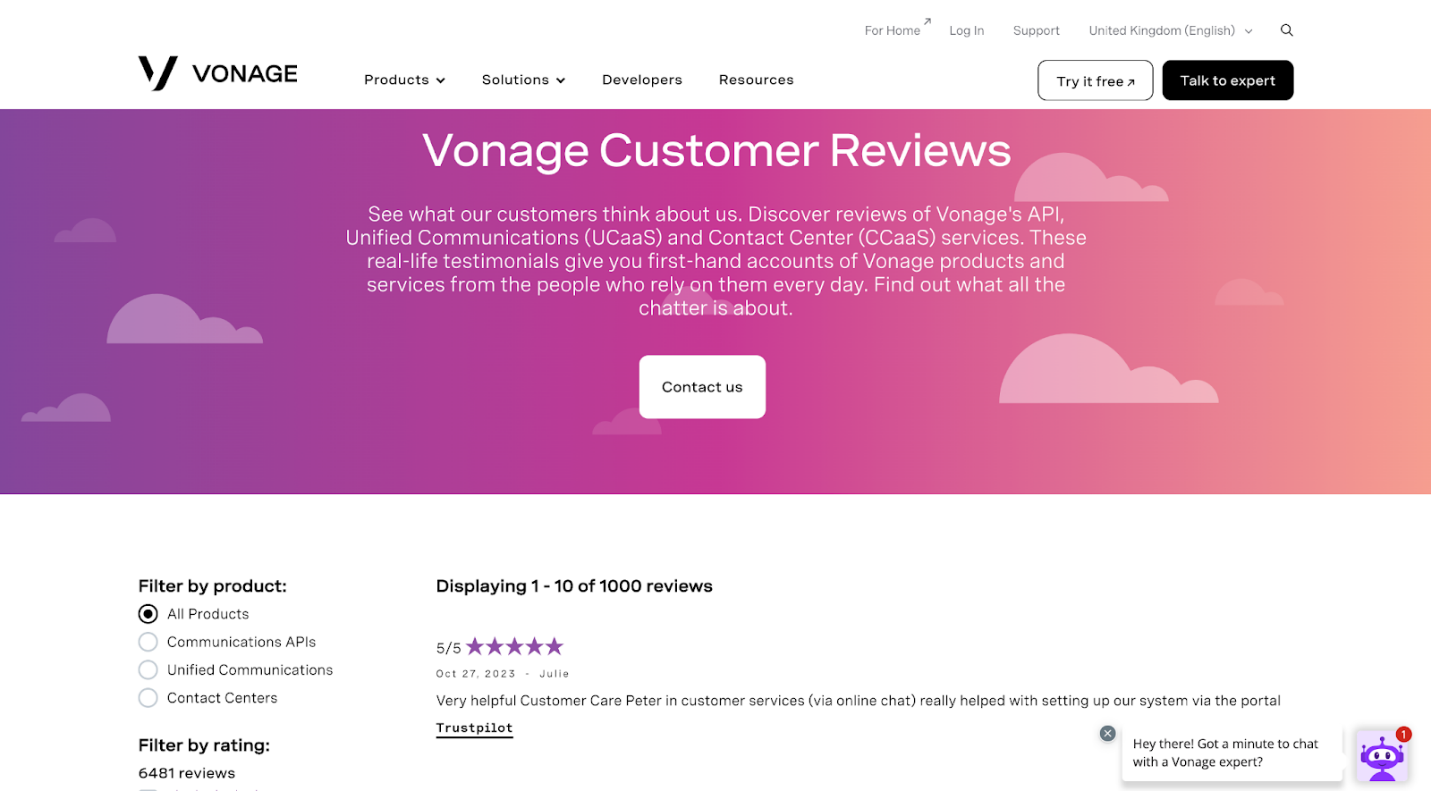
Task: Dismiss the chat prompt bubble
Action: [1107, 733]
